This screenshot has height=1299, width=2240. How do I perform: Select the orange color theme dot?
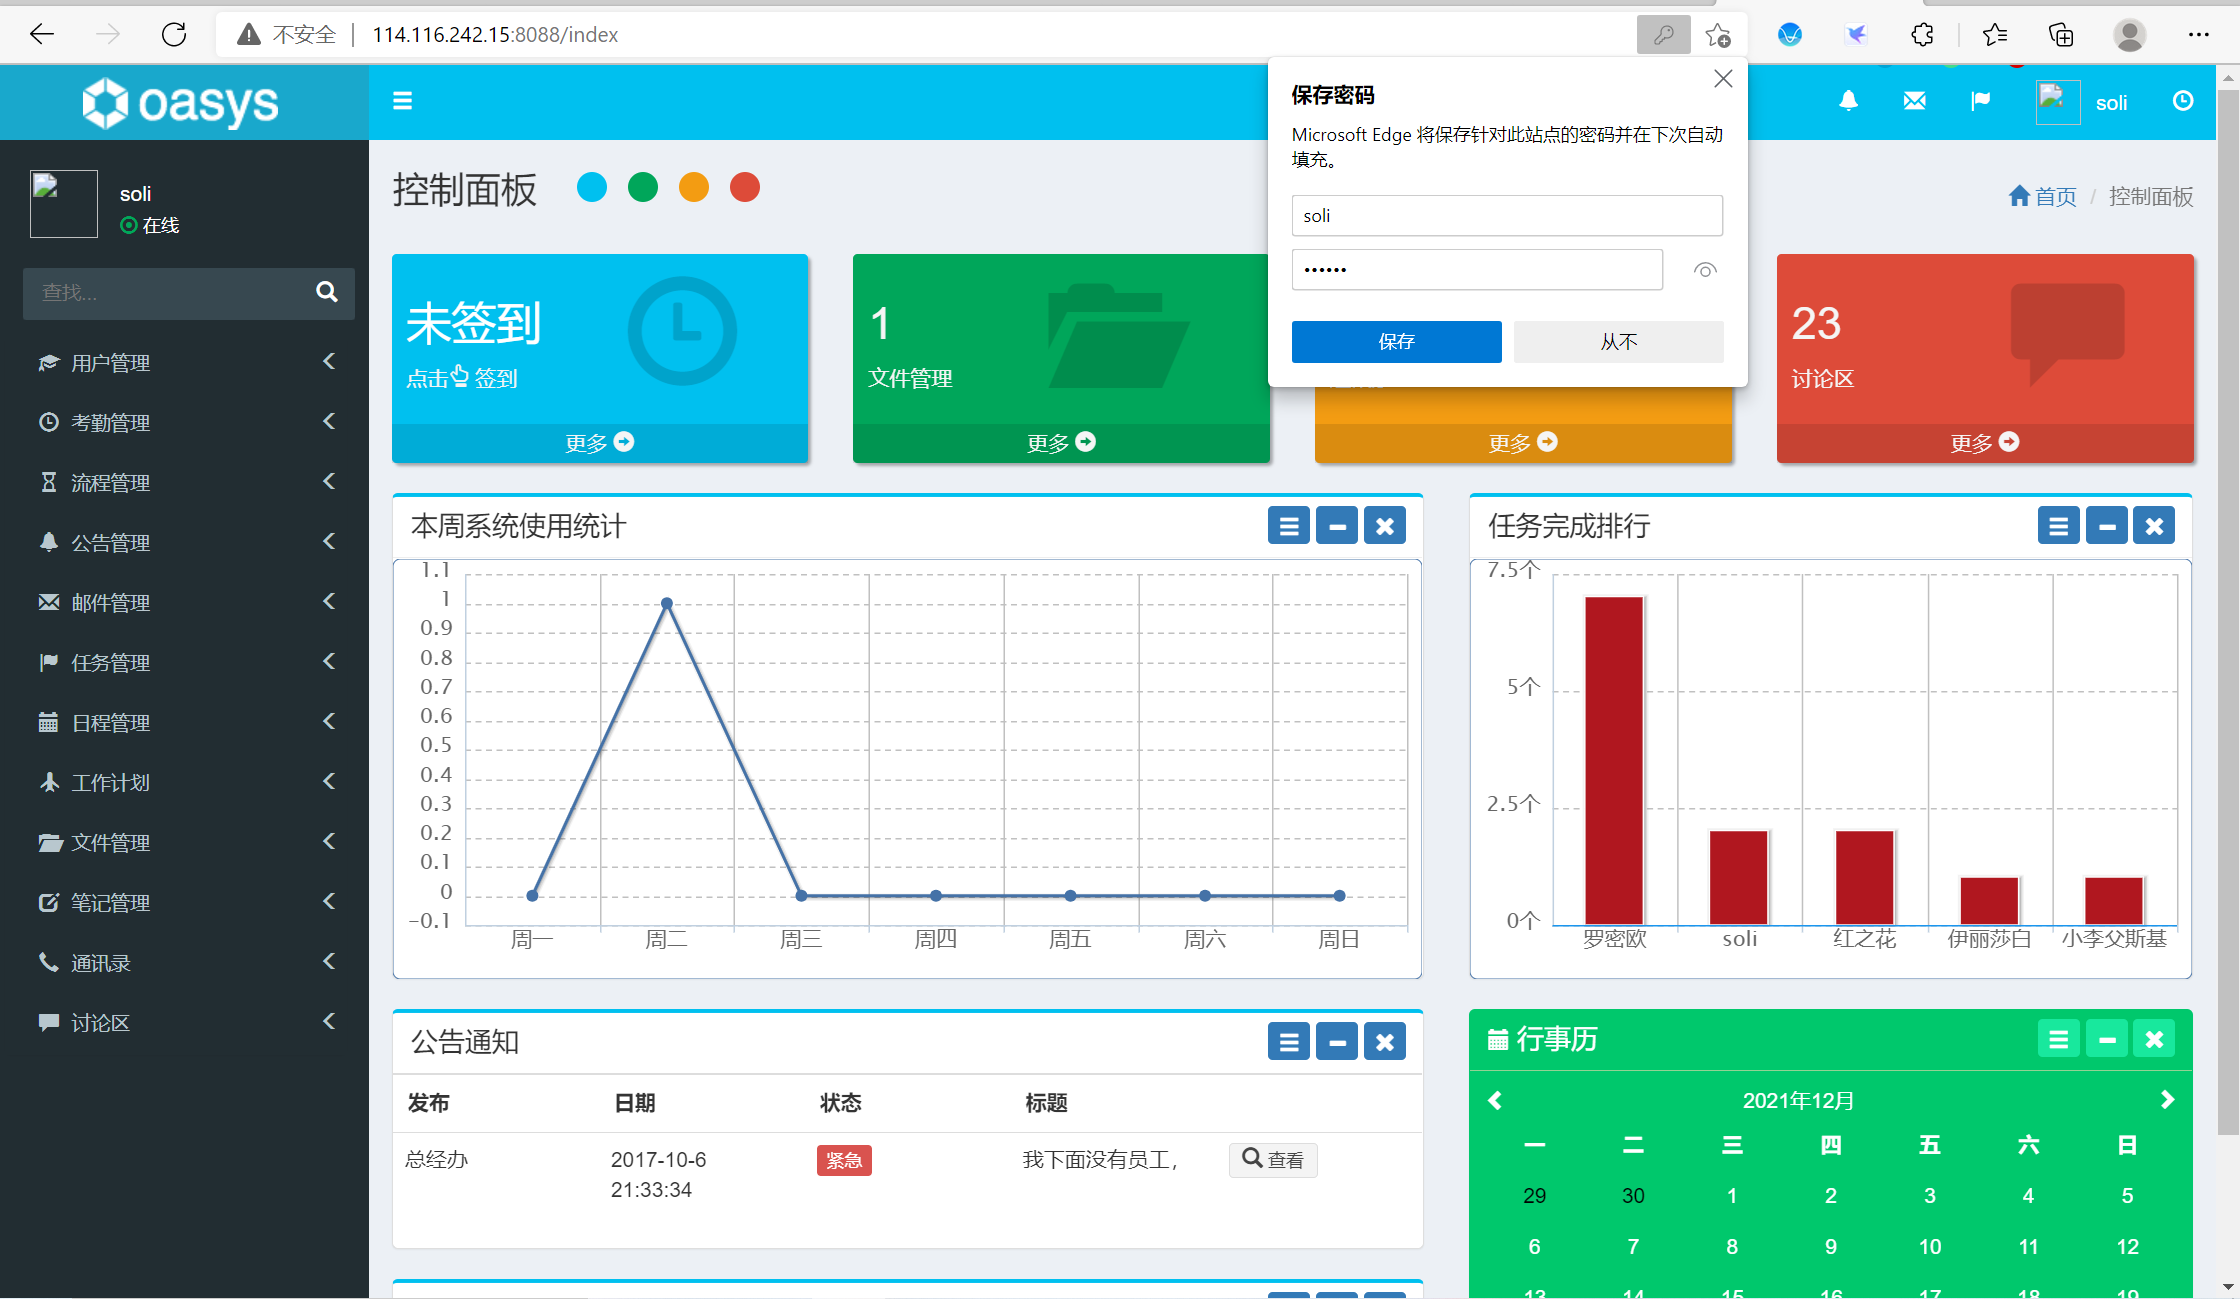pyautogui.click(x=693, y=188)
